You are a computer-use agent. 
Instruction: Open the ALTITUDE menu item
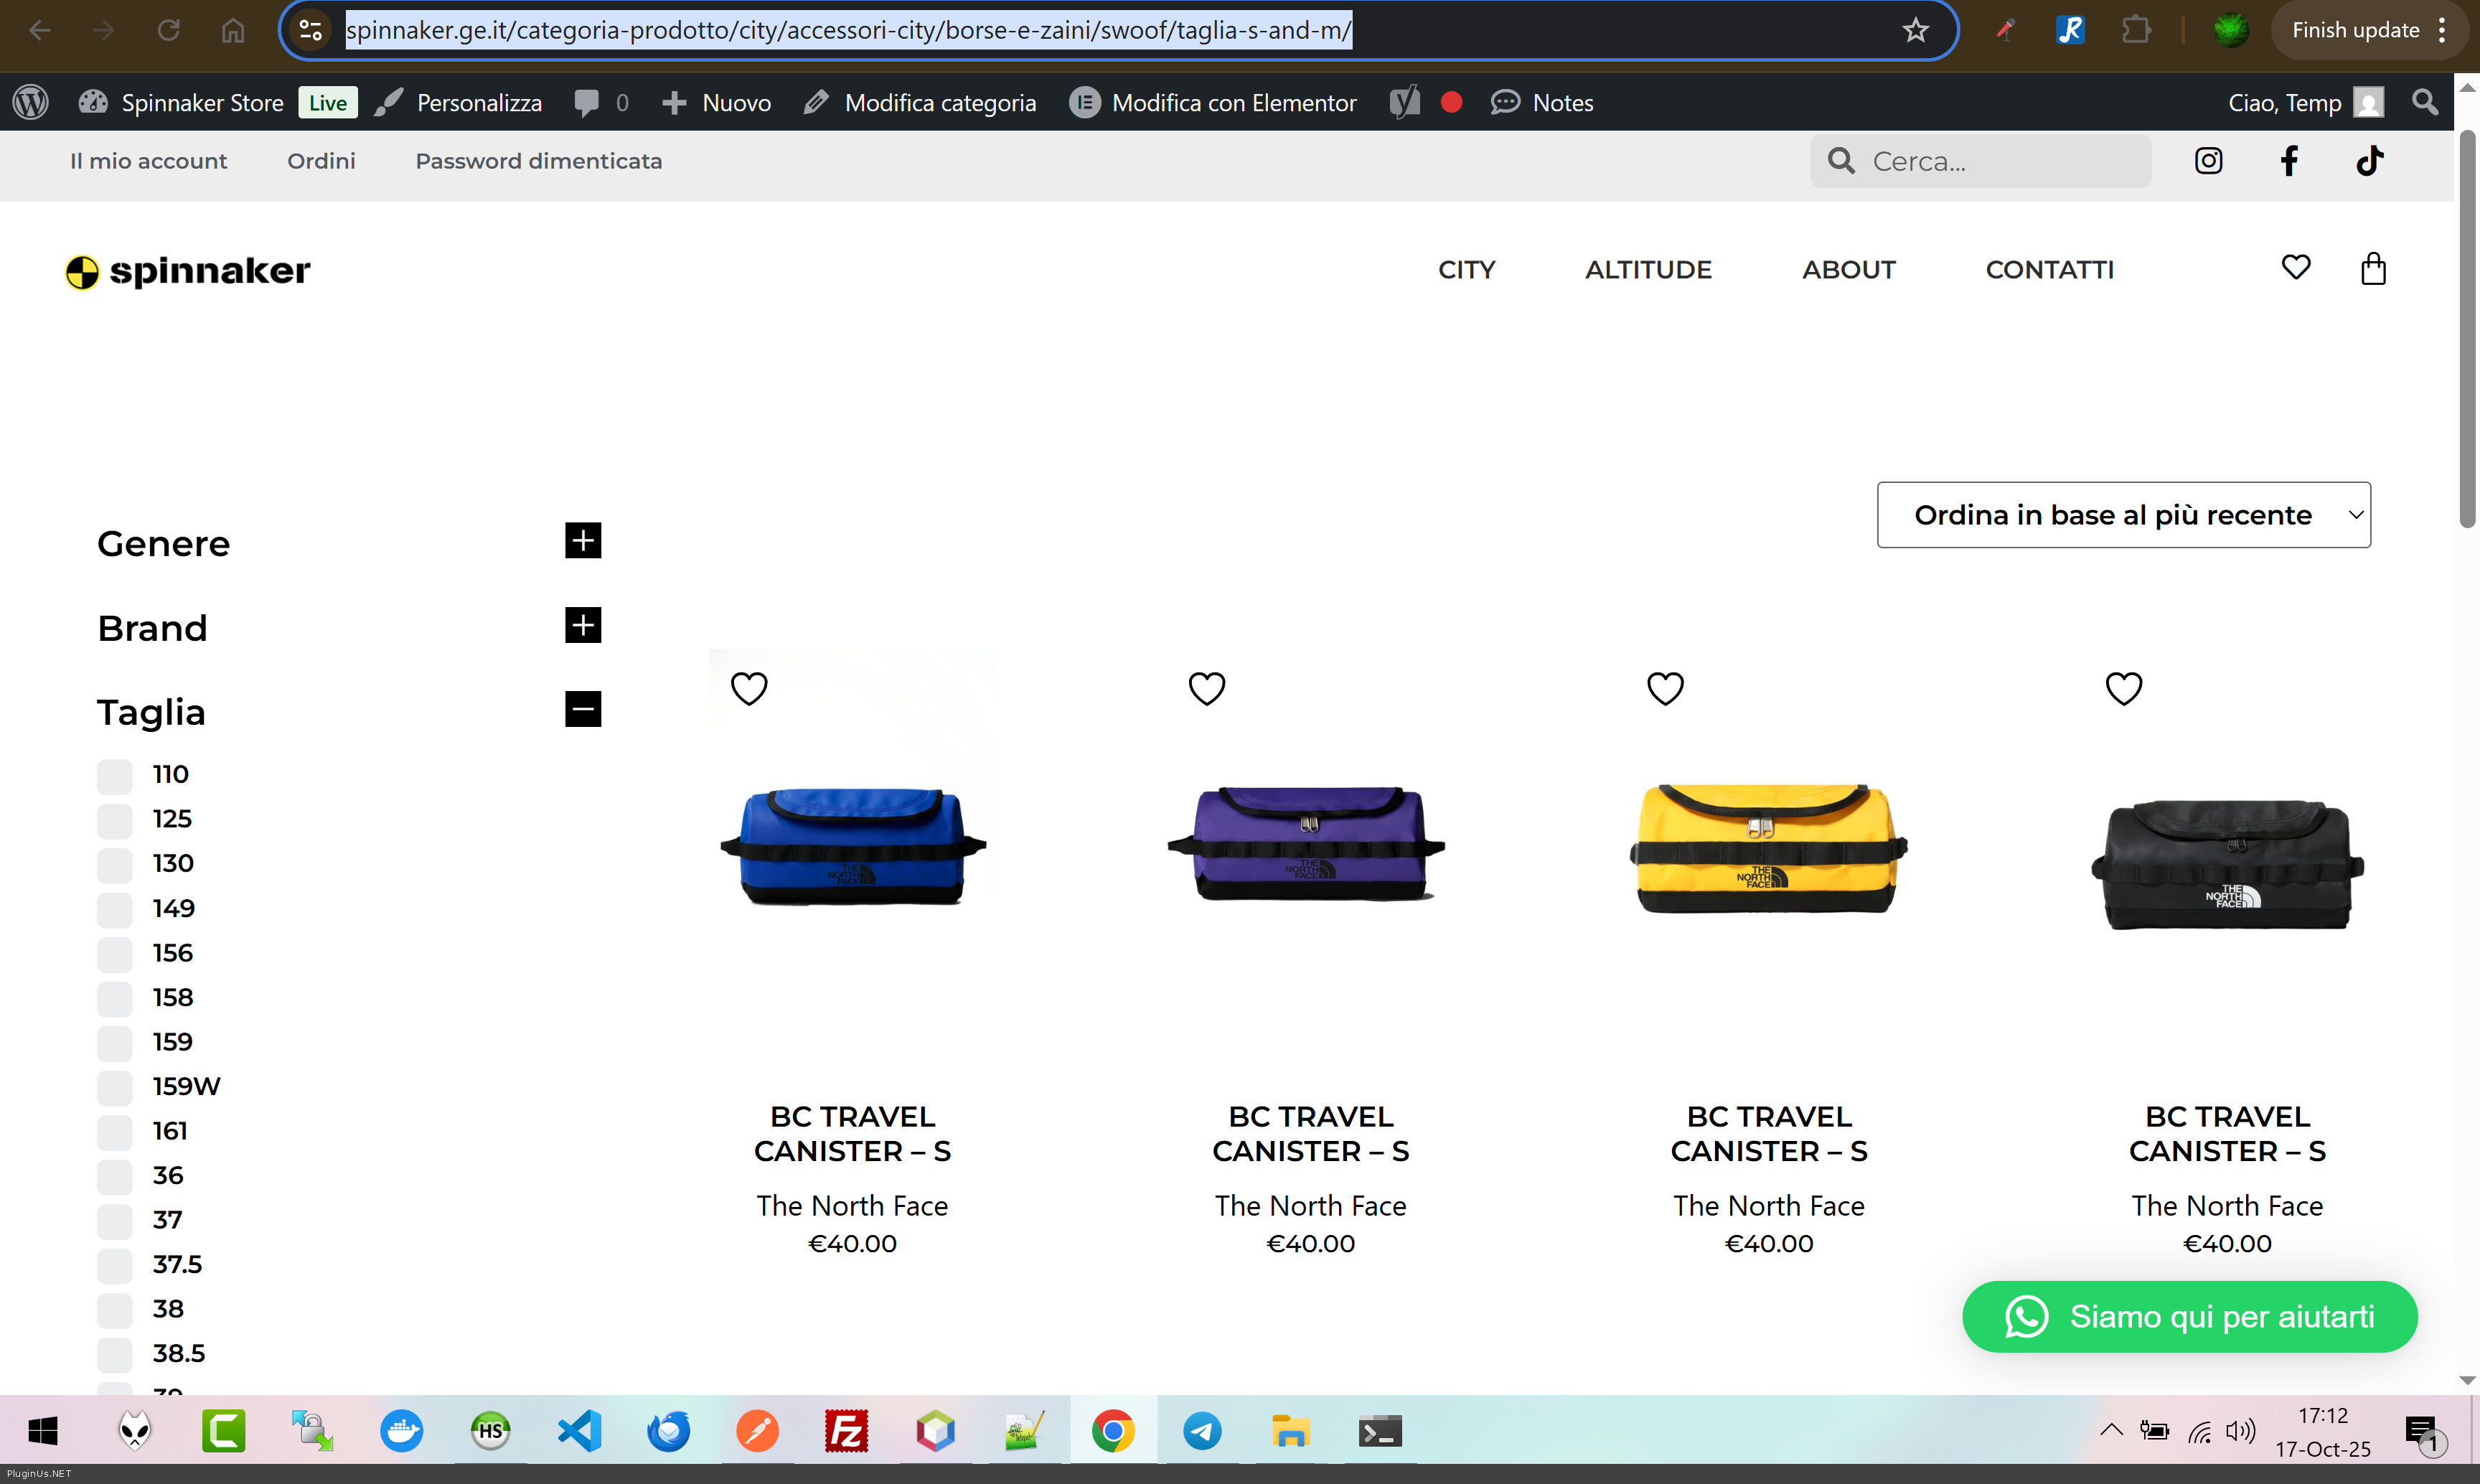(x=1648, y=270)
